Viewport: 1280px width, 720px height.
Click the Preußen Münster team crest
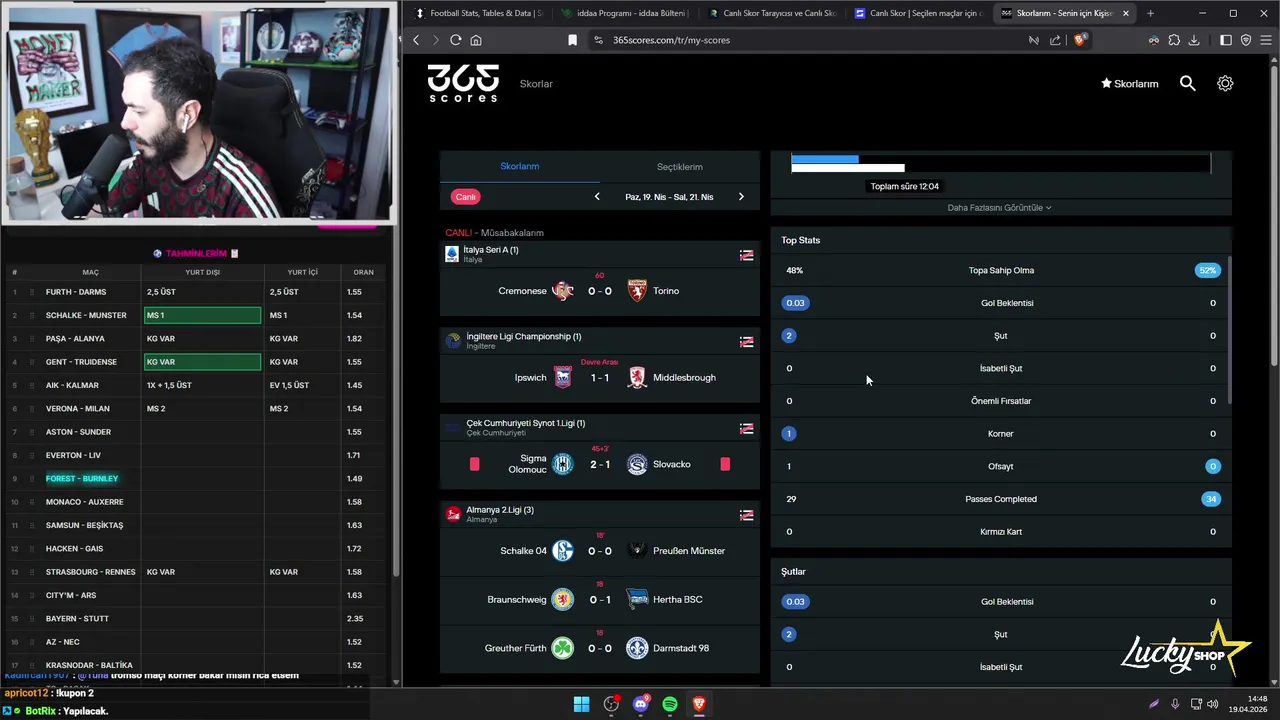pyautogui.click(x=637, y=551)
